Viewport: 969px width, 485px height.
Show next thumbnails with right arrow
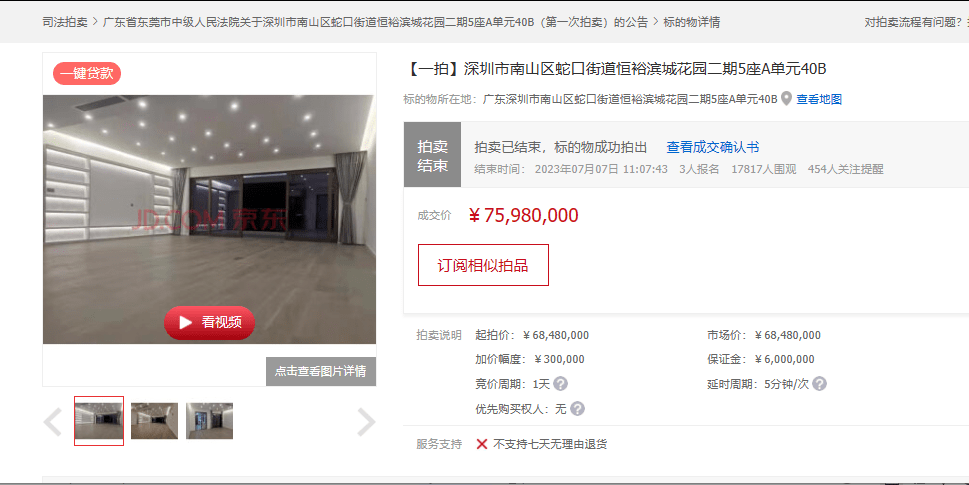pyautogui.click(x=366, y=422)
